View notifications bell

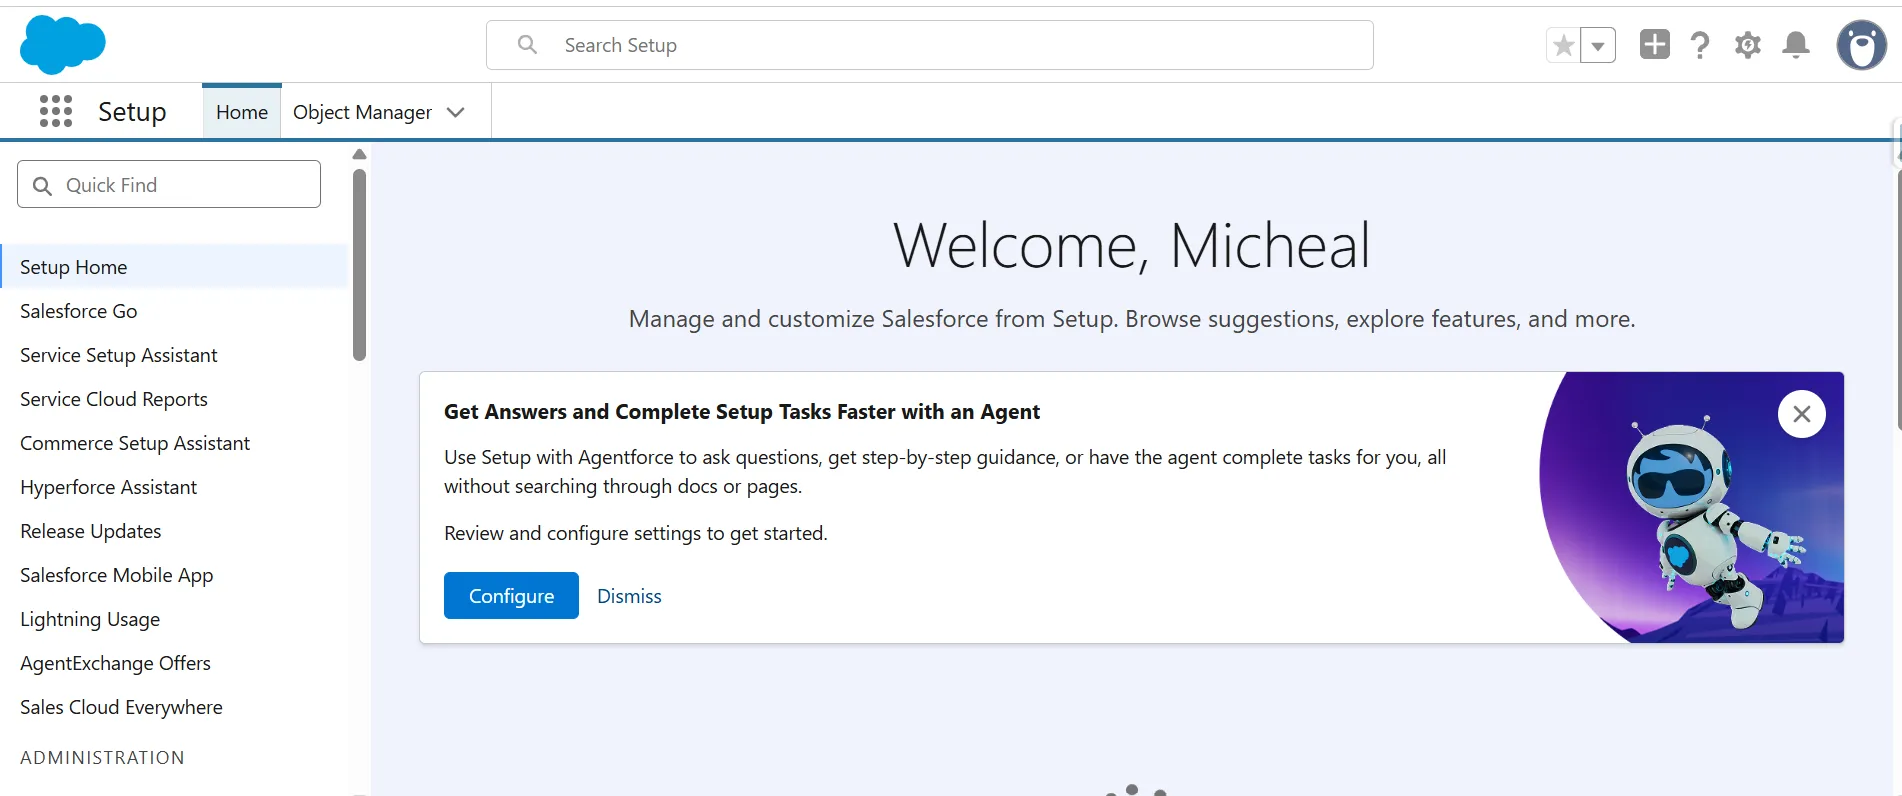pyautogui.click(x=1796, y=45)
